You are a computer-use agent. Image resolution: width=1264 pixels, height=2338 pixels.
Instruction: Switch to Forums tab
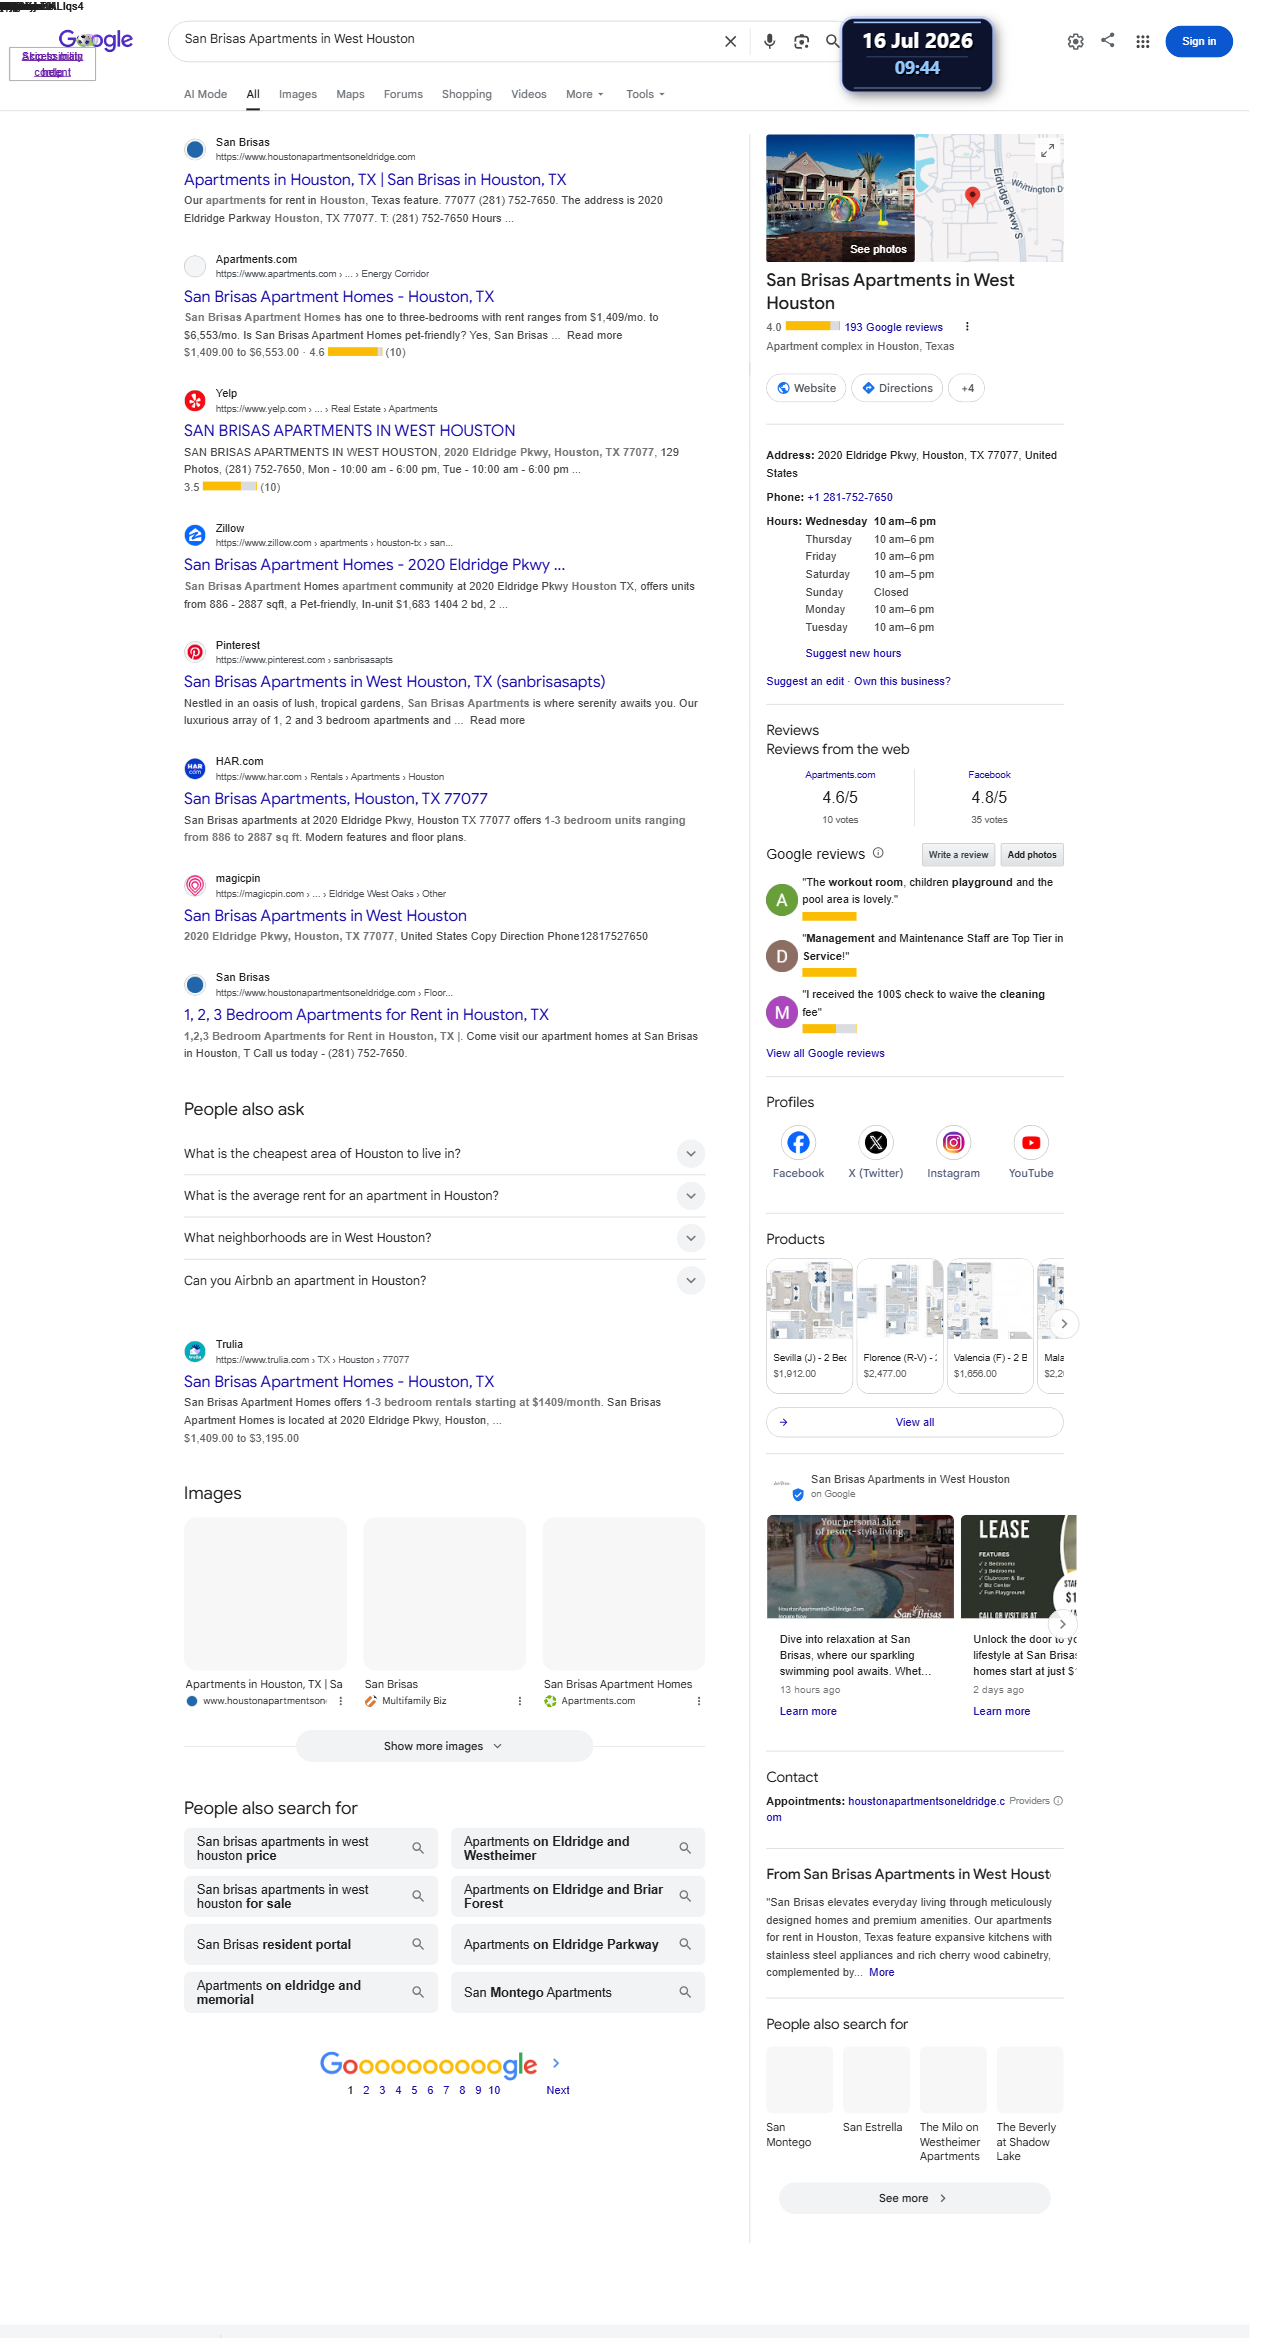pos(403,94)
